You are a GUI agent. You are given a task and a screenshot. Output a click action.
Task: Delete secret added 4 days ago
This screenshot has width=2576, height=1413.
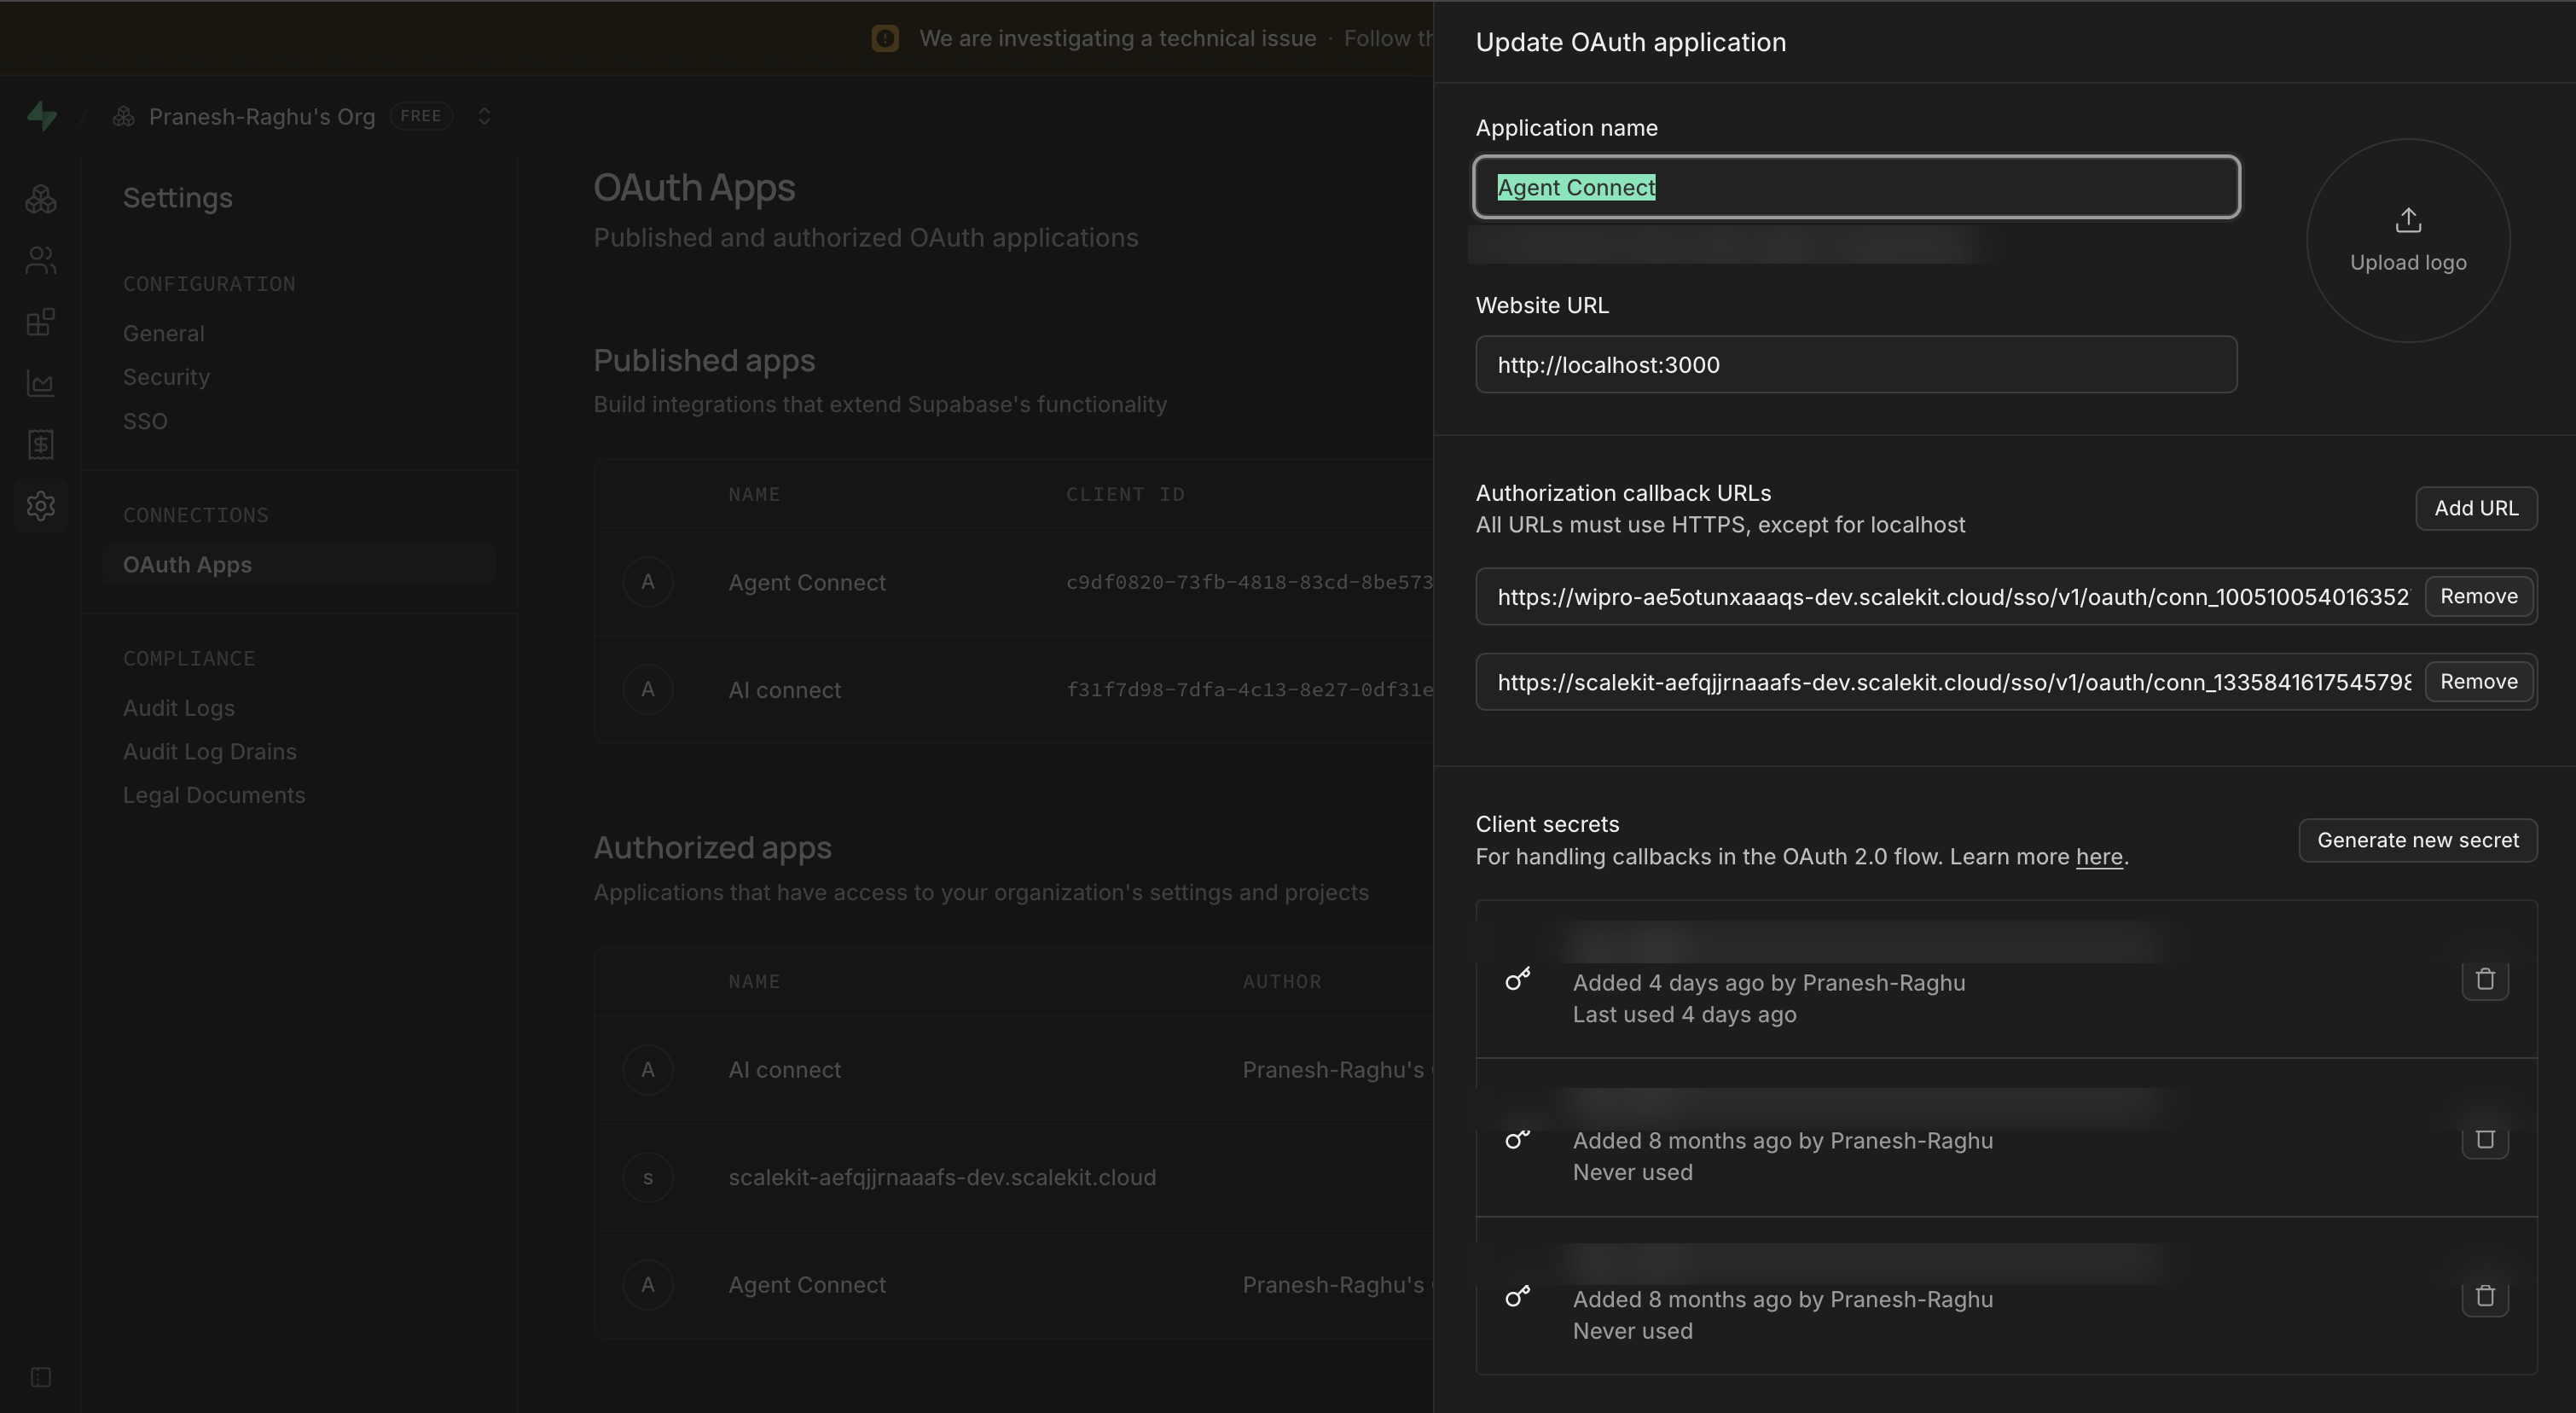pos(2485,979)
